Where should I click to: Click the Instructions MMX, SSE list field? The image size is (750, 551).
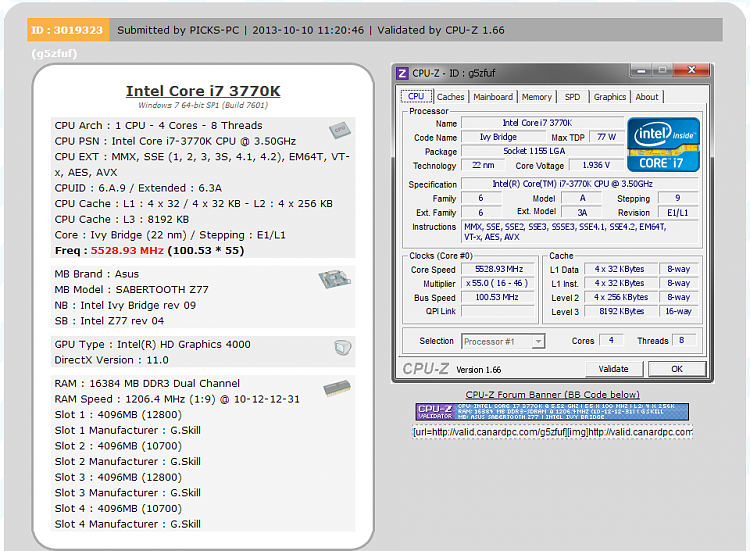580,232
